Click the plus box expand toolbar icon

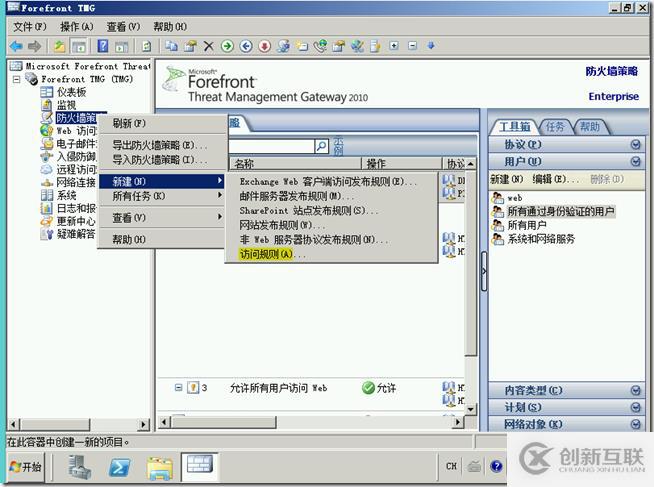coord(394,45)
